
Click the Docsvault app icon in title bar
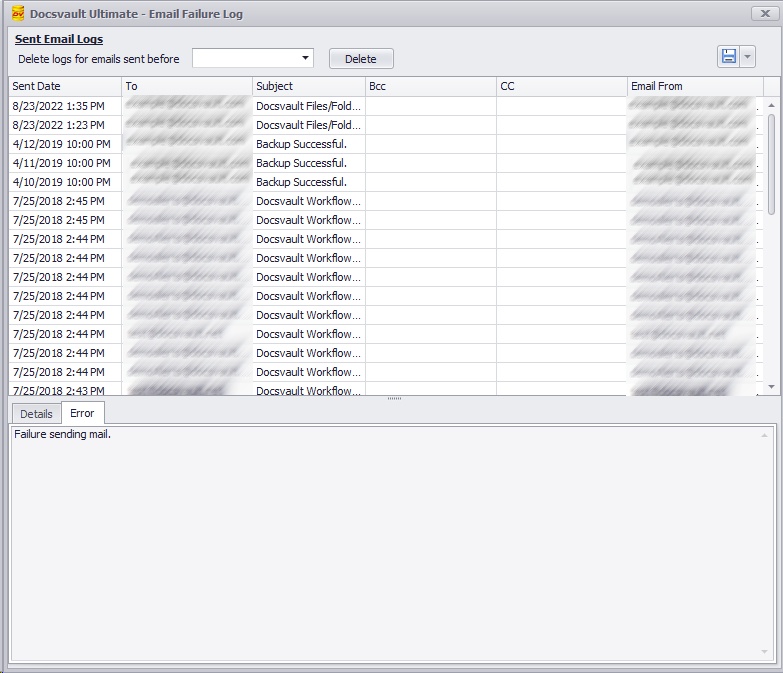17,14
